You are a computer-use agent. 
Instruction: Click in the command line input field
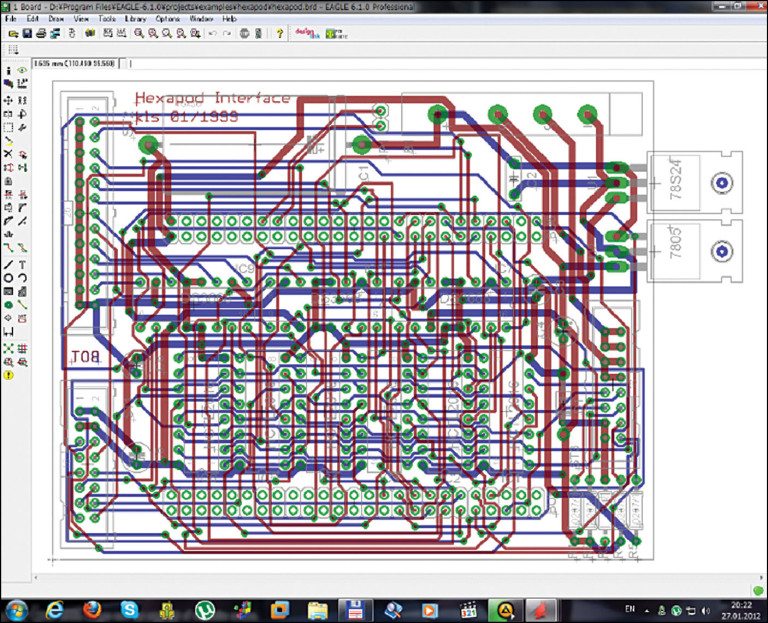[x=400, y=64]
